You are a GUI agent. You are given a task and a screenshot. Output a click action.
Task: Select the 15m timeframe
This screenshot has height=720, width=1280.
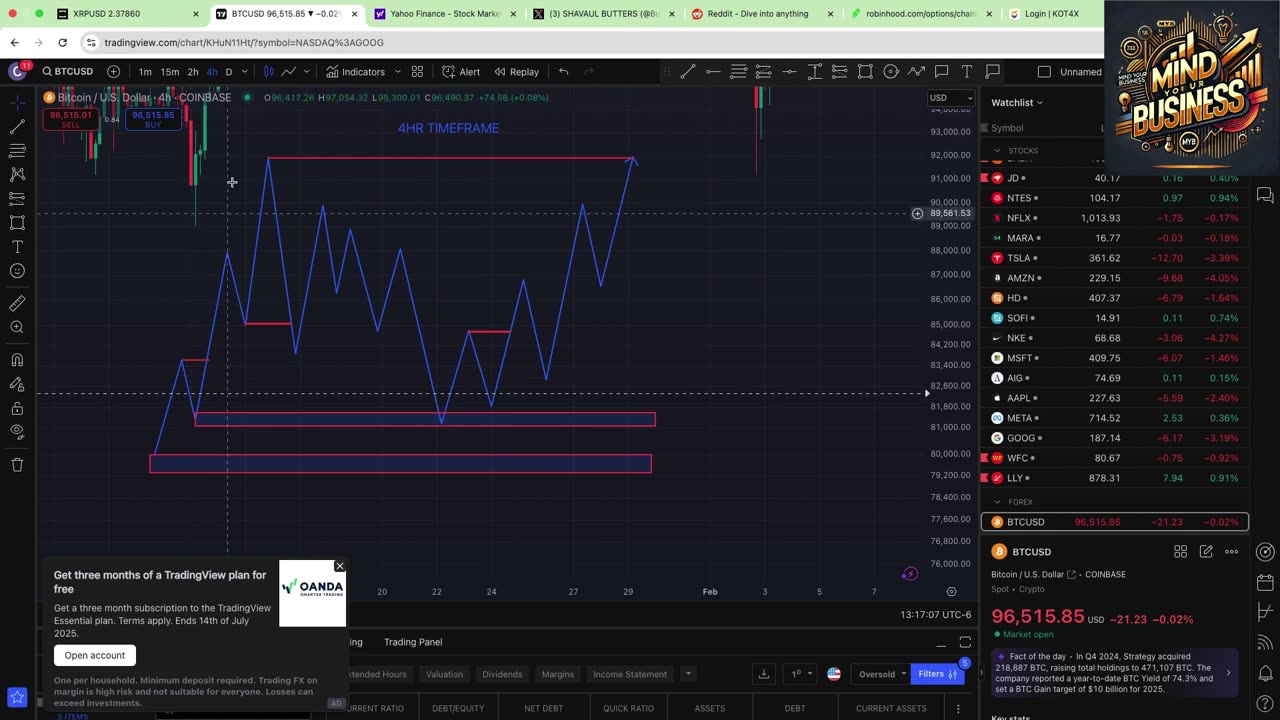tap(170, 72)
